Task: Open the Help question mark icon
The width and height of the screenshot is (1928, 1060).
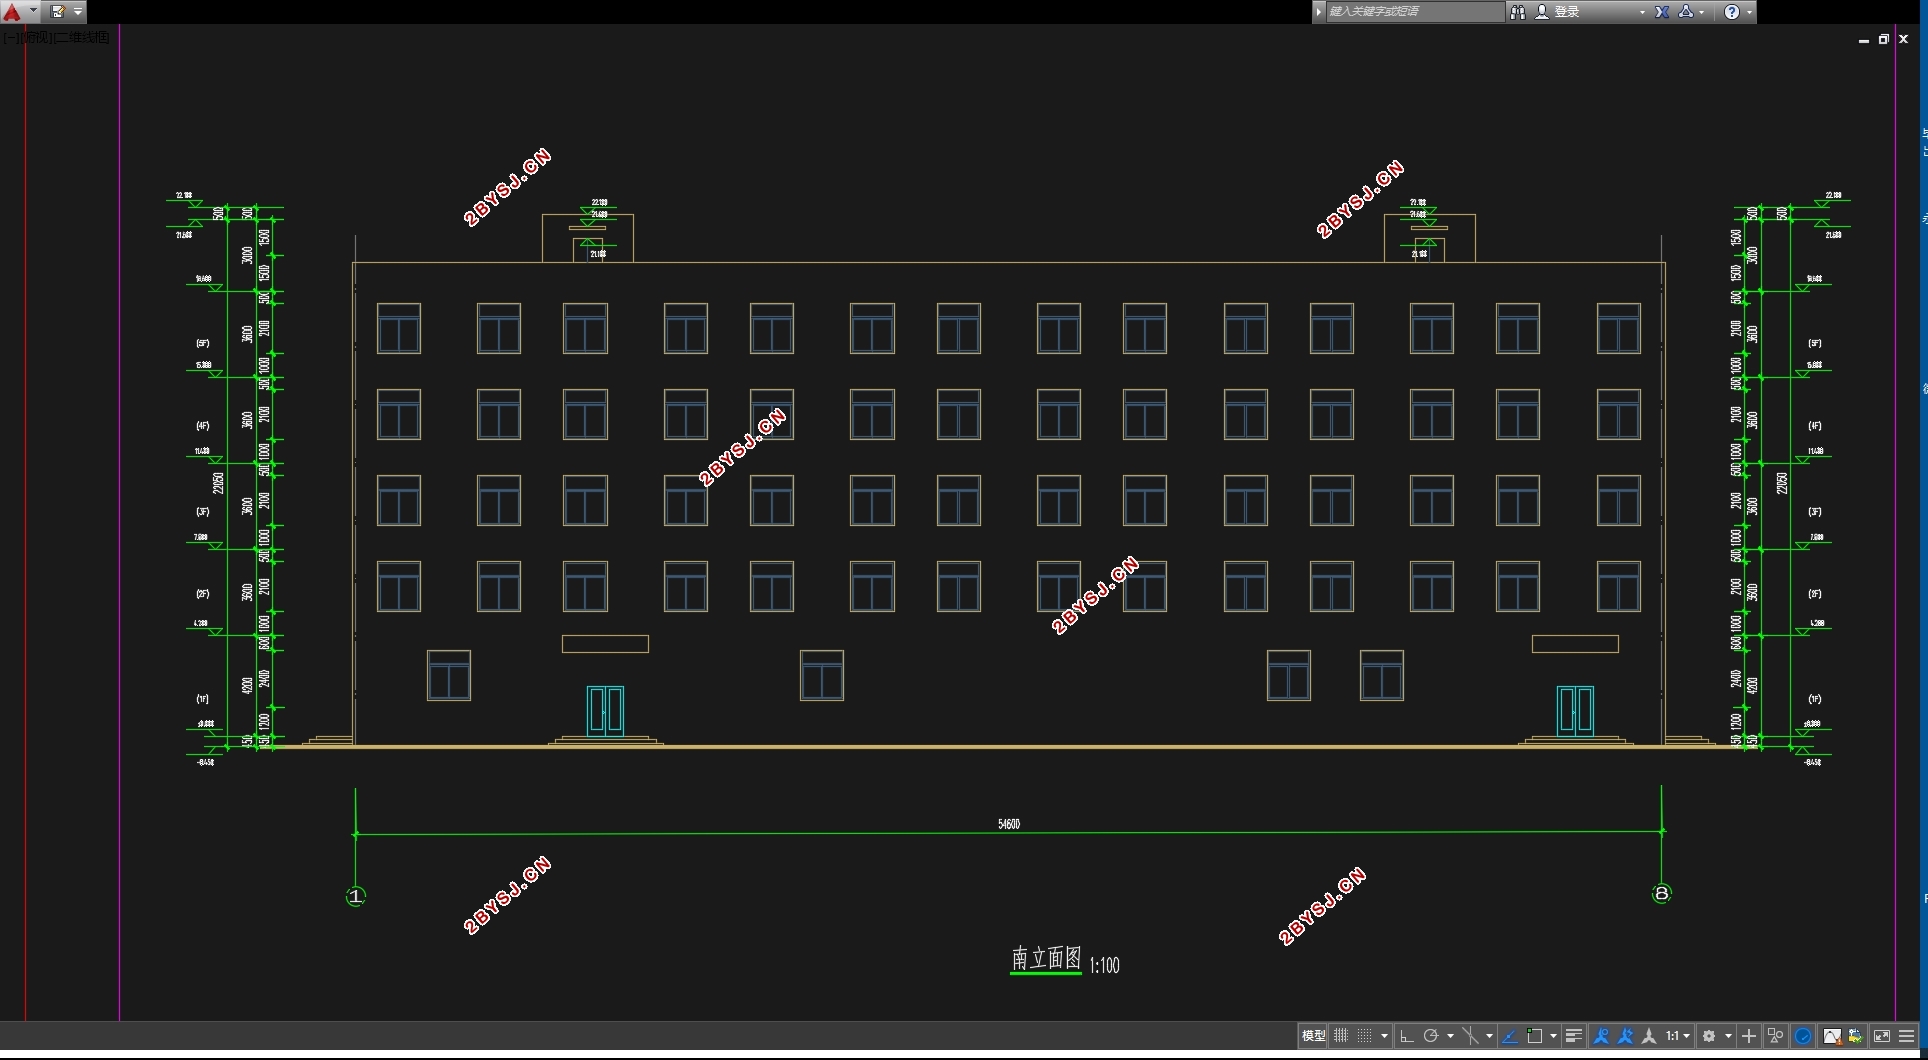Action: [1732, 12]
